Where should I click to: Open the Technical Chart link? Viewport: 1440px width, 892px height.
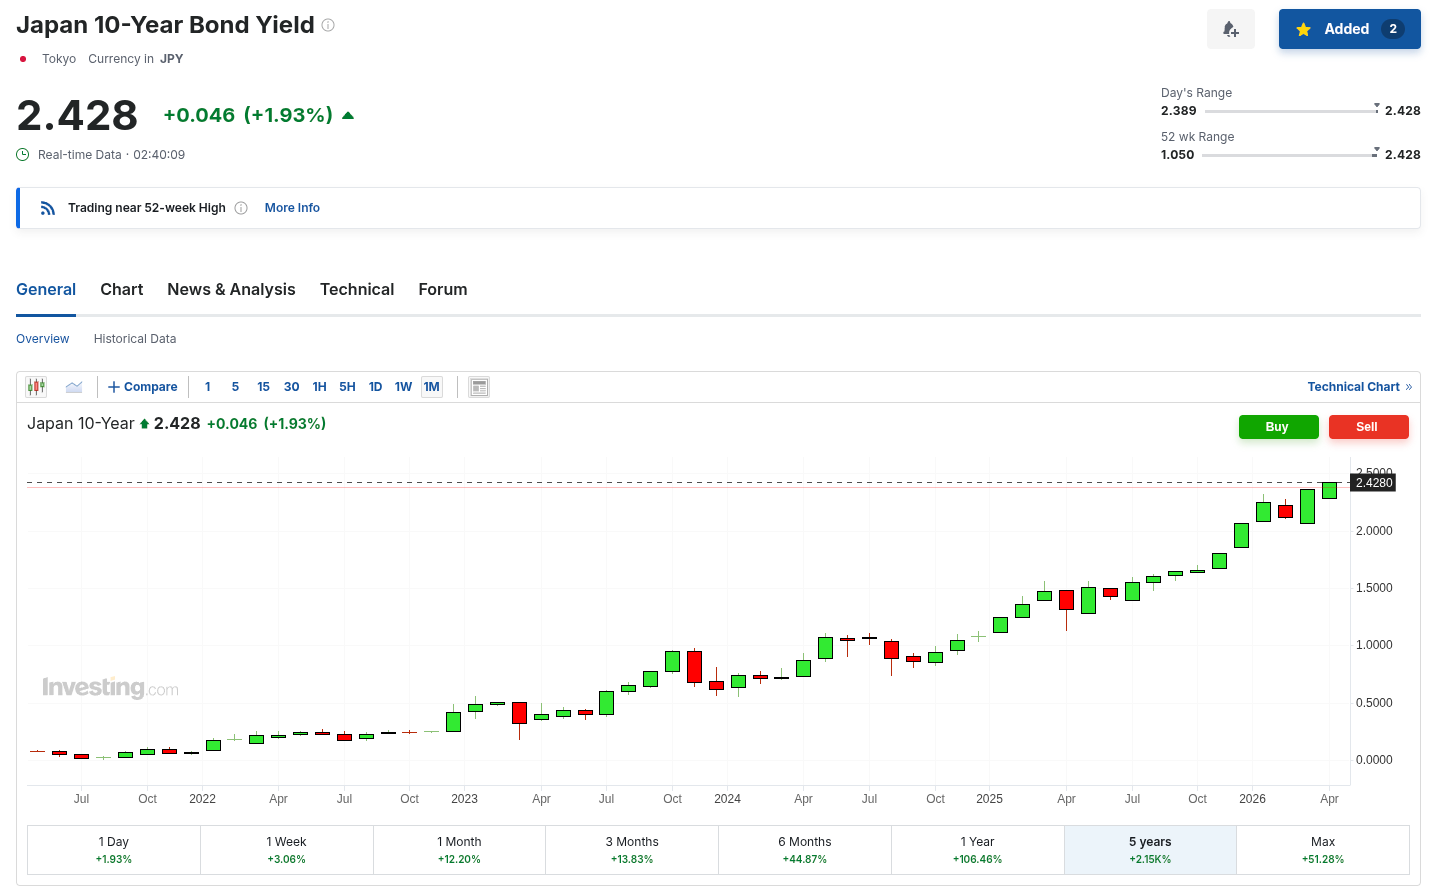click(1360, 387)
